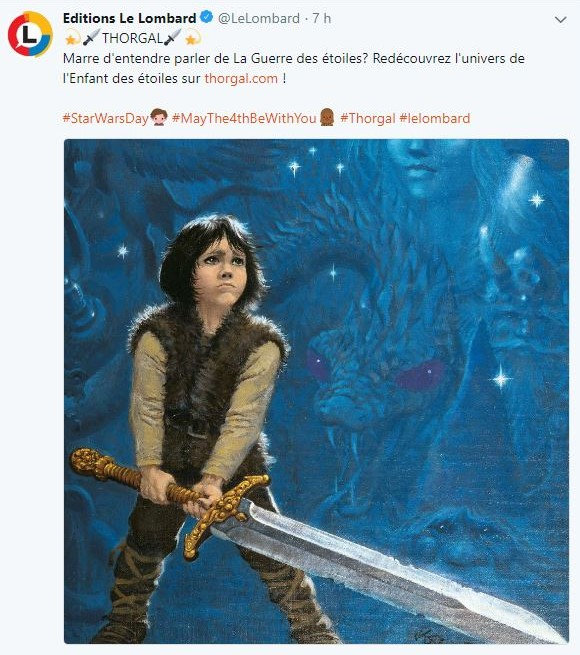Click the dagger emoji after THORGAL
The height and width of the screenshot is (655, 580).
coord(172,38)
